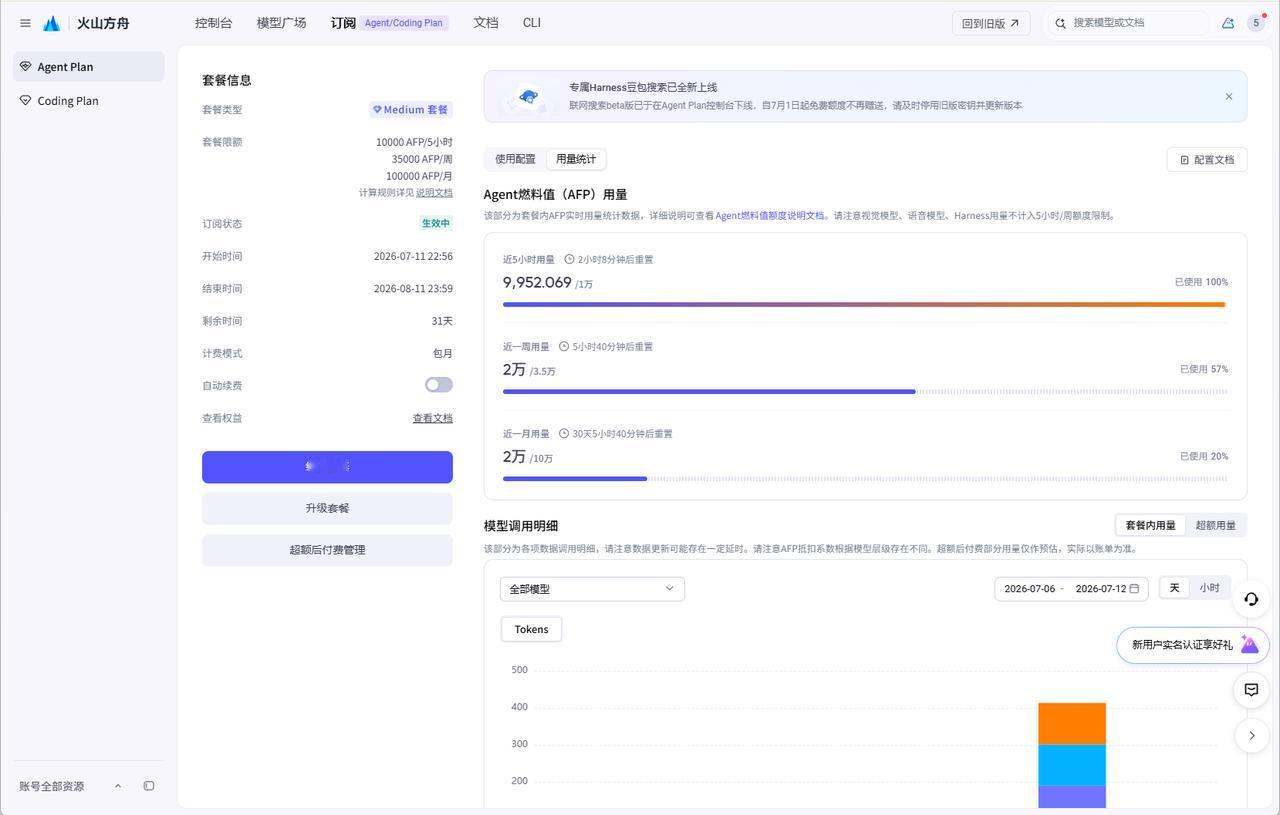
Task: Click the arrow icon in 回到旧版
Action: pos(1014,23)
